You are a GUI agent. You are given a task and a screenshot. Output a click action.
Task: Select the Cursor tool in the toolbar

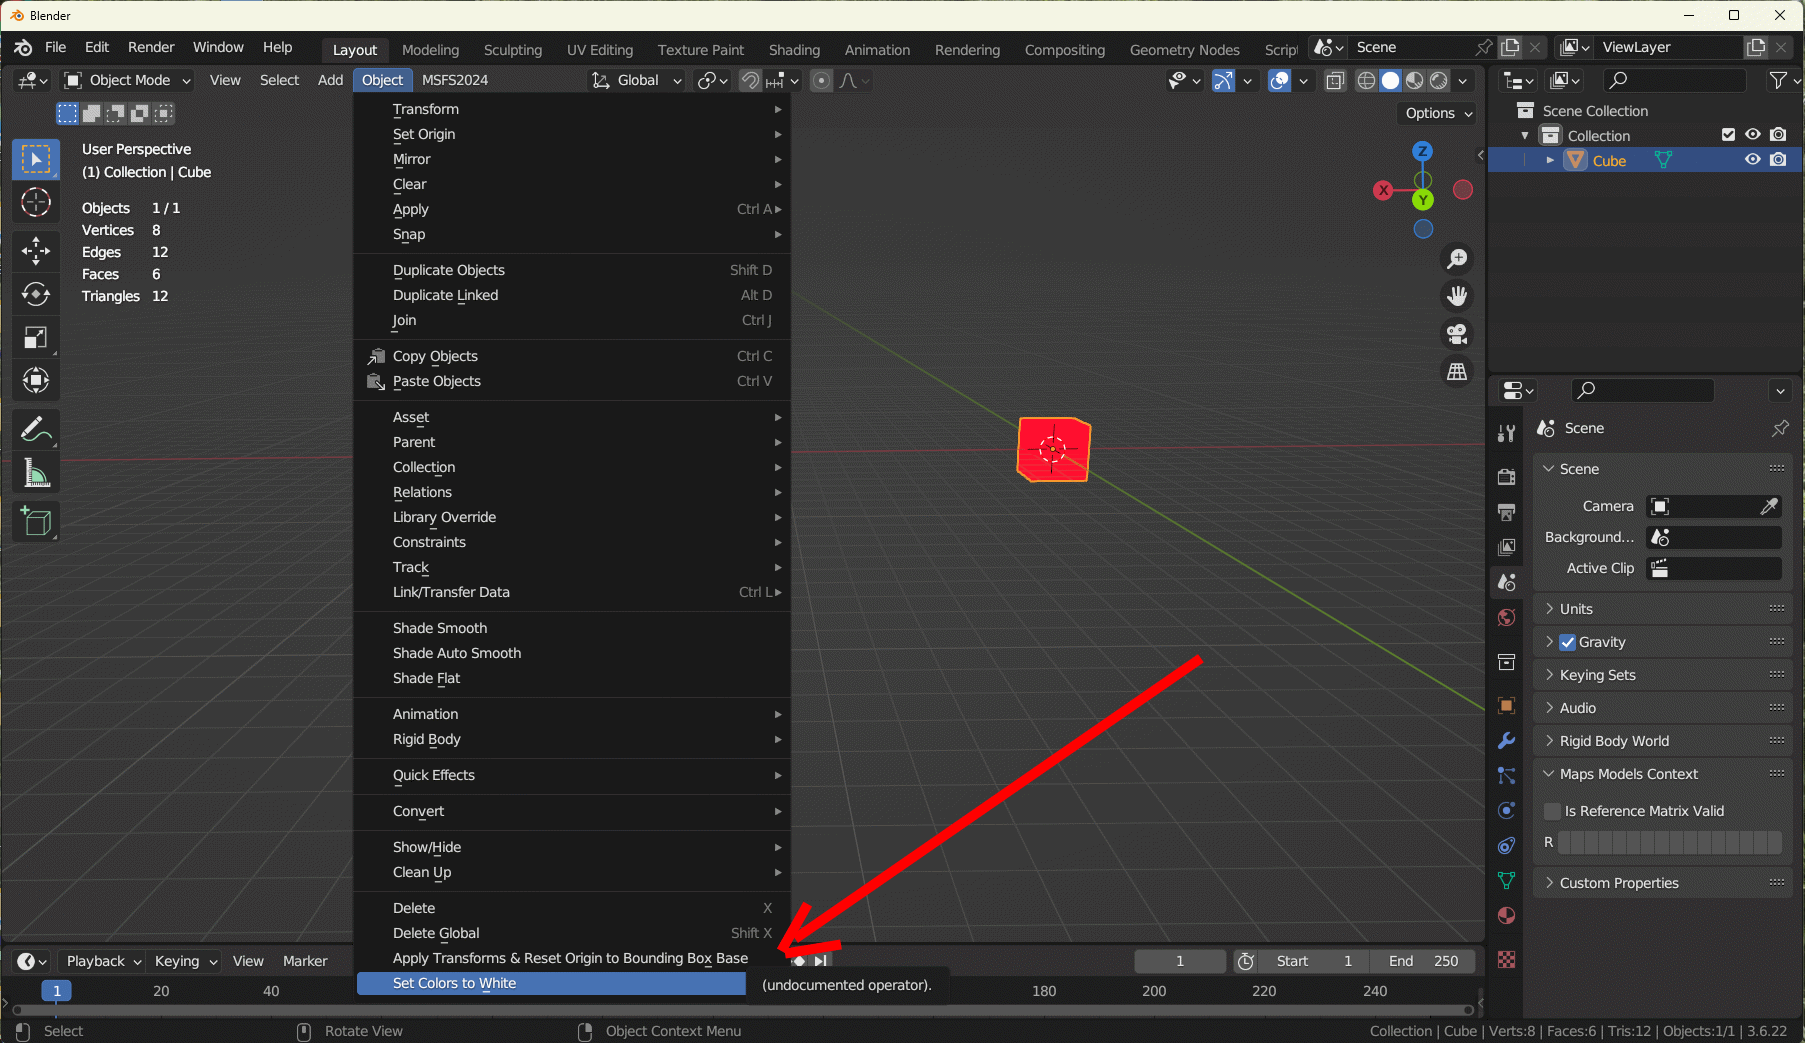tap(36, 203)
